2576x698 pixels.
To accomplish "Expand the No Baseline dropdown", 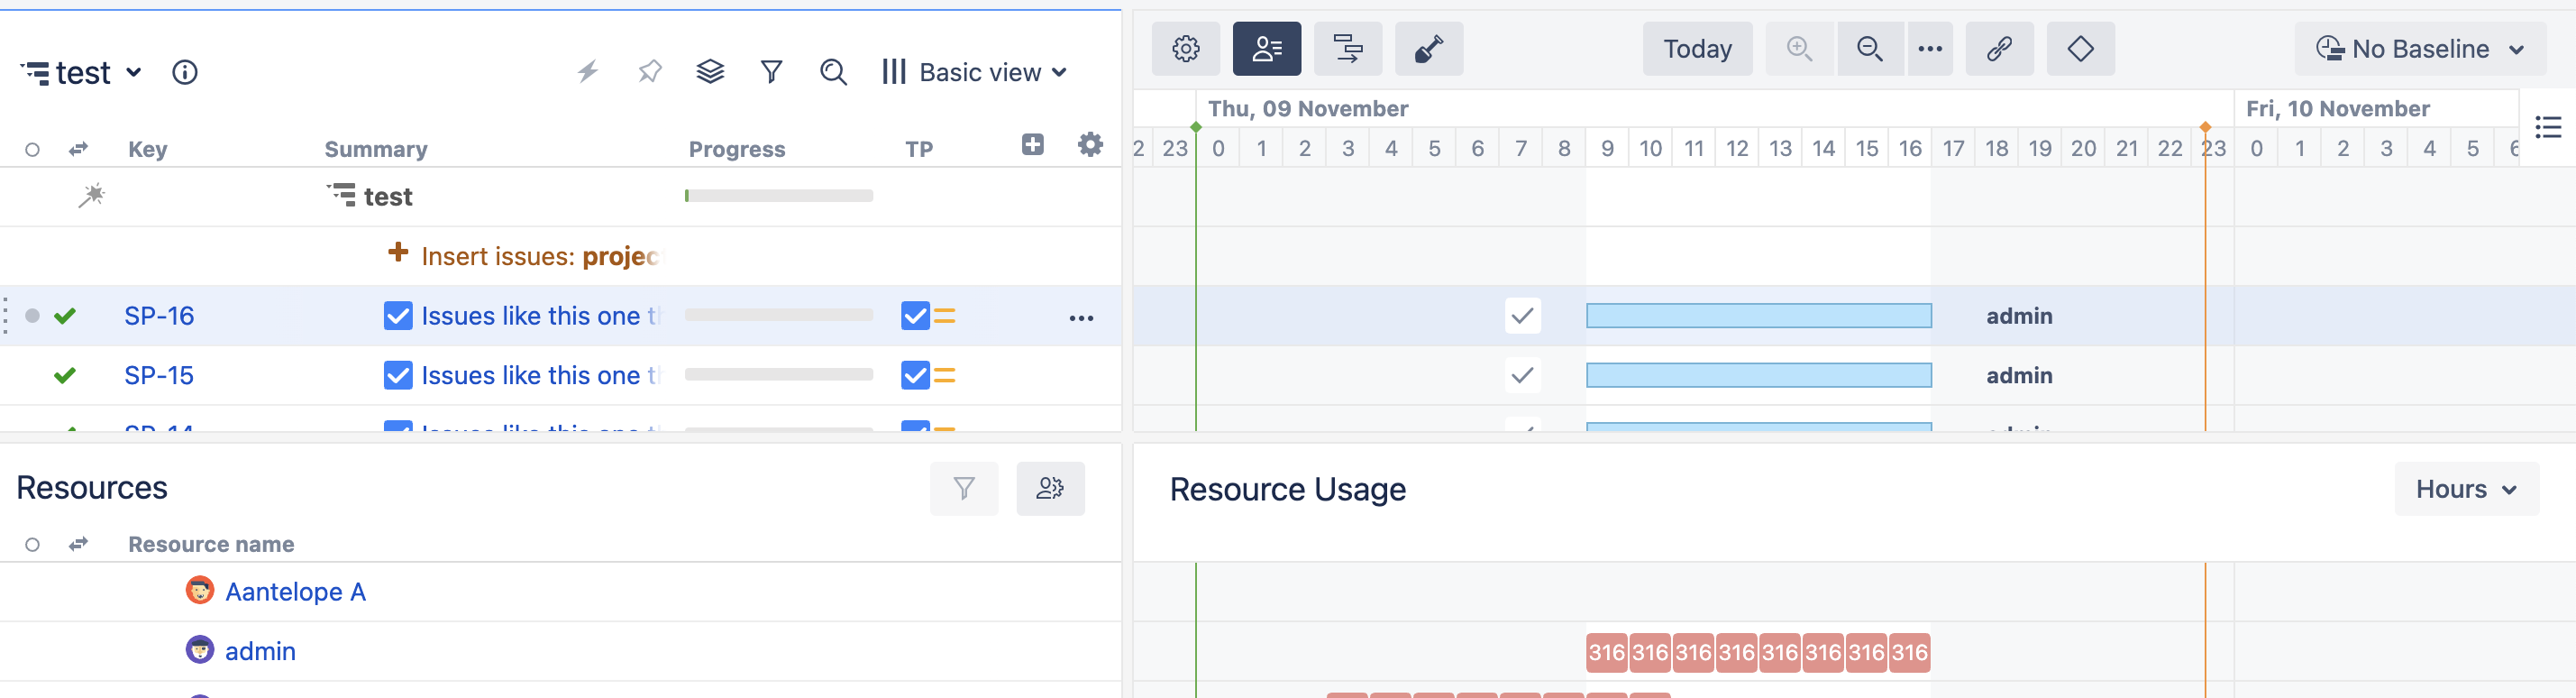I will pyautogui.click(x=2420, y=49).
